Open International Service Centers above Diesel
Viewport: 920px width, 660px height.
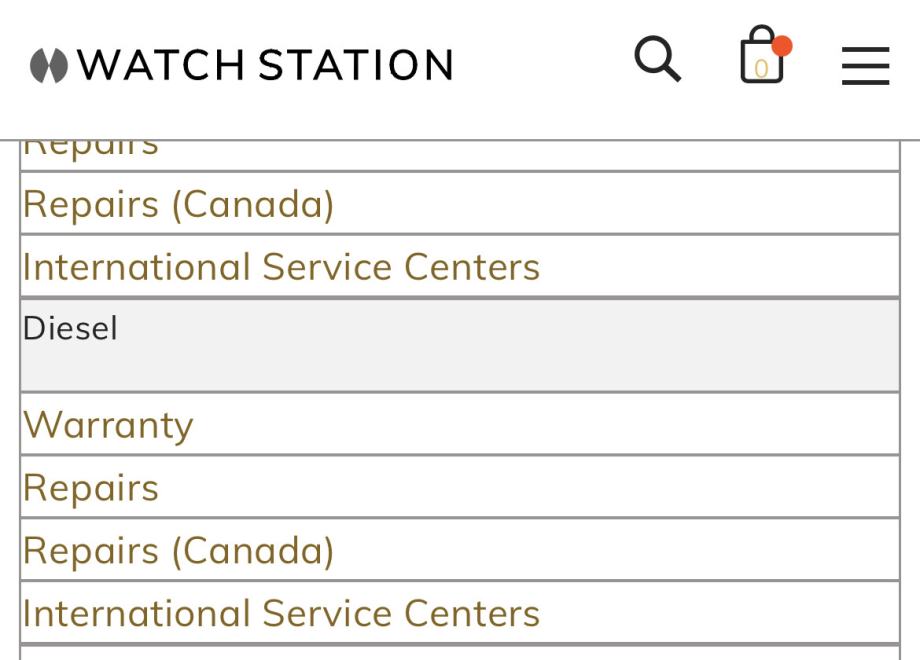281,267
